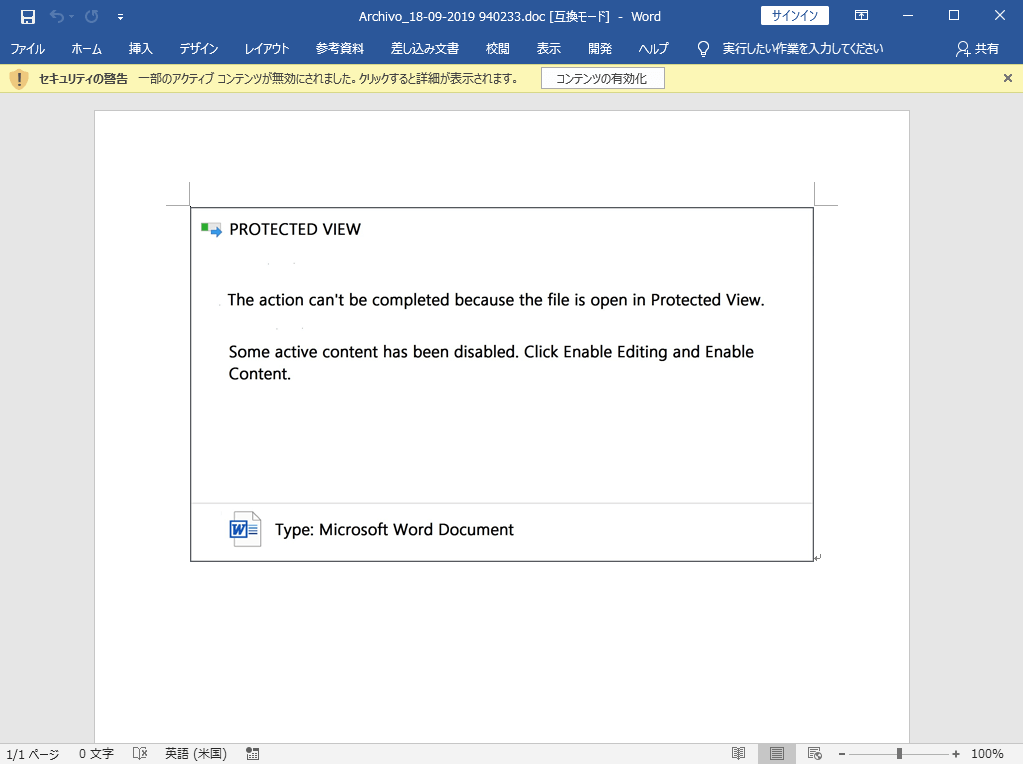
Task: Click the zoom slider handle
Action: tap(899, 754)
